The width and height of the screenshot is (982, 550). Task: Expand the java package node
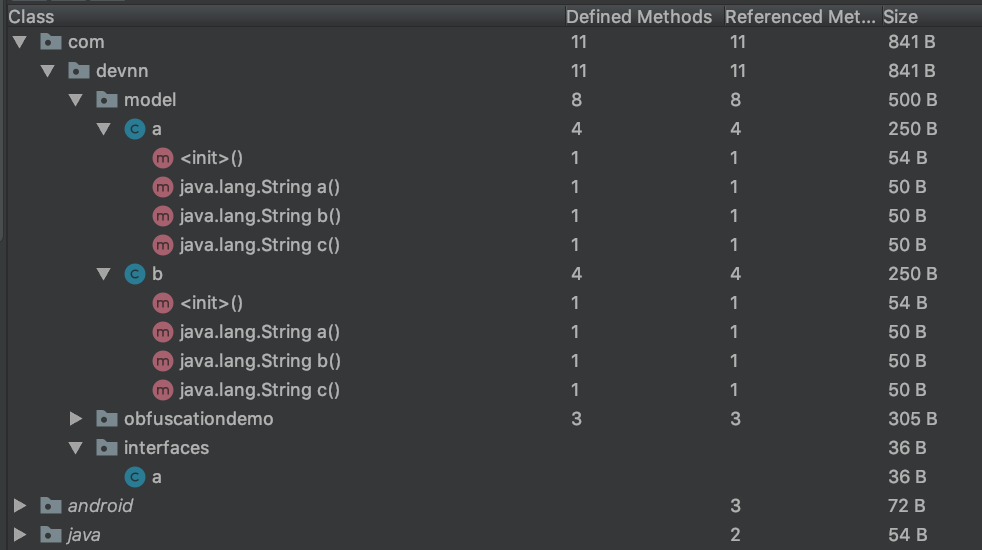(20, 535)
